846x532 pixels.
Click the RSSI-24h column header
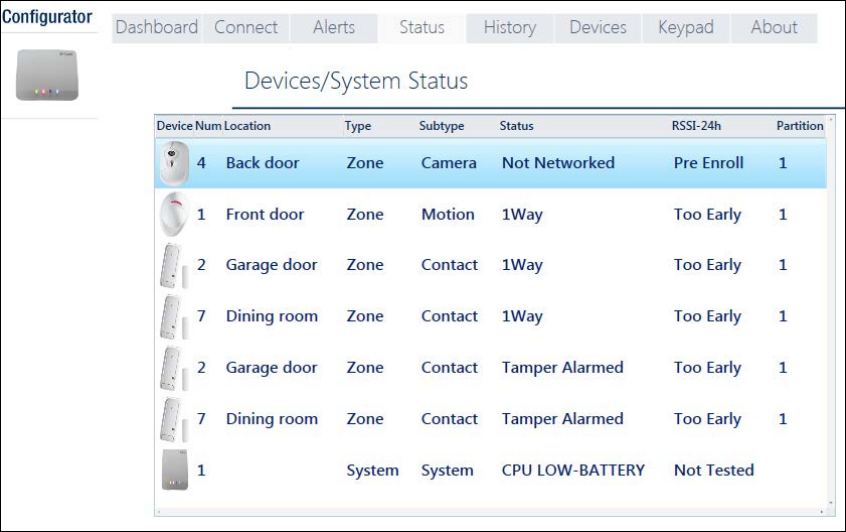[697, 126]
